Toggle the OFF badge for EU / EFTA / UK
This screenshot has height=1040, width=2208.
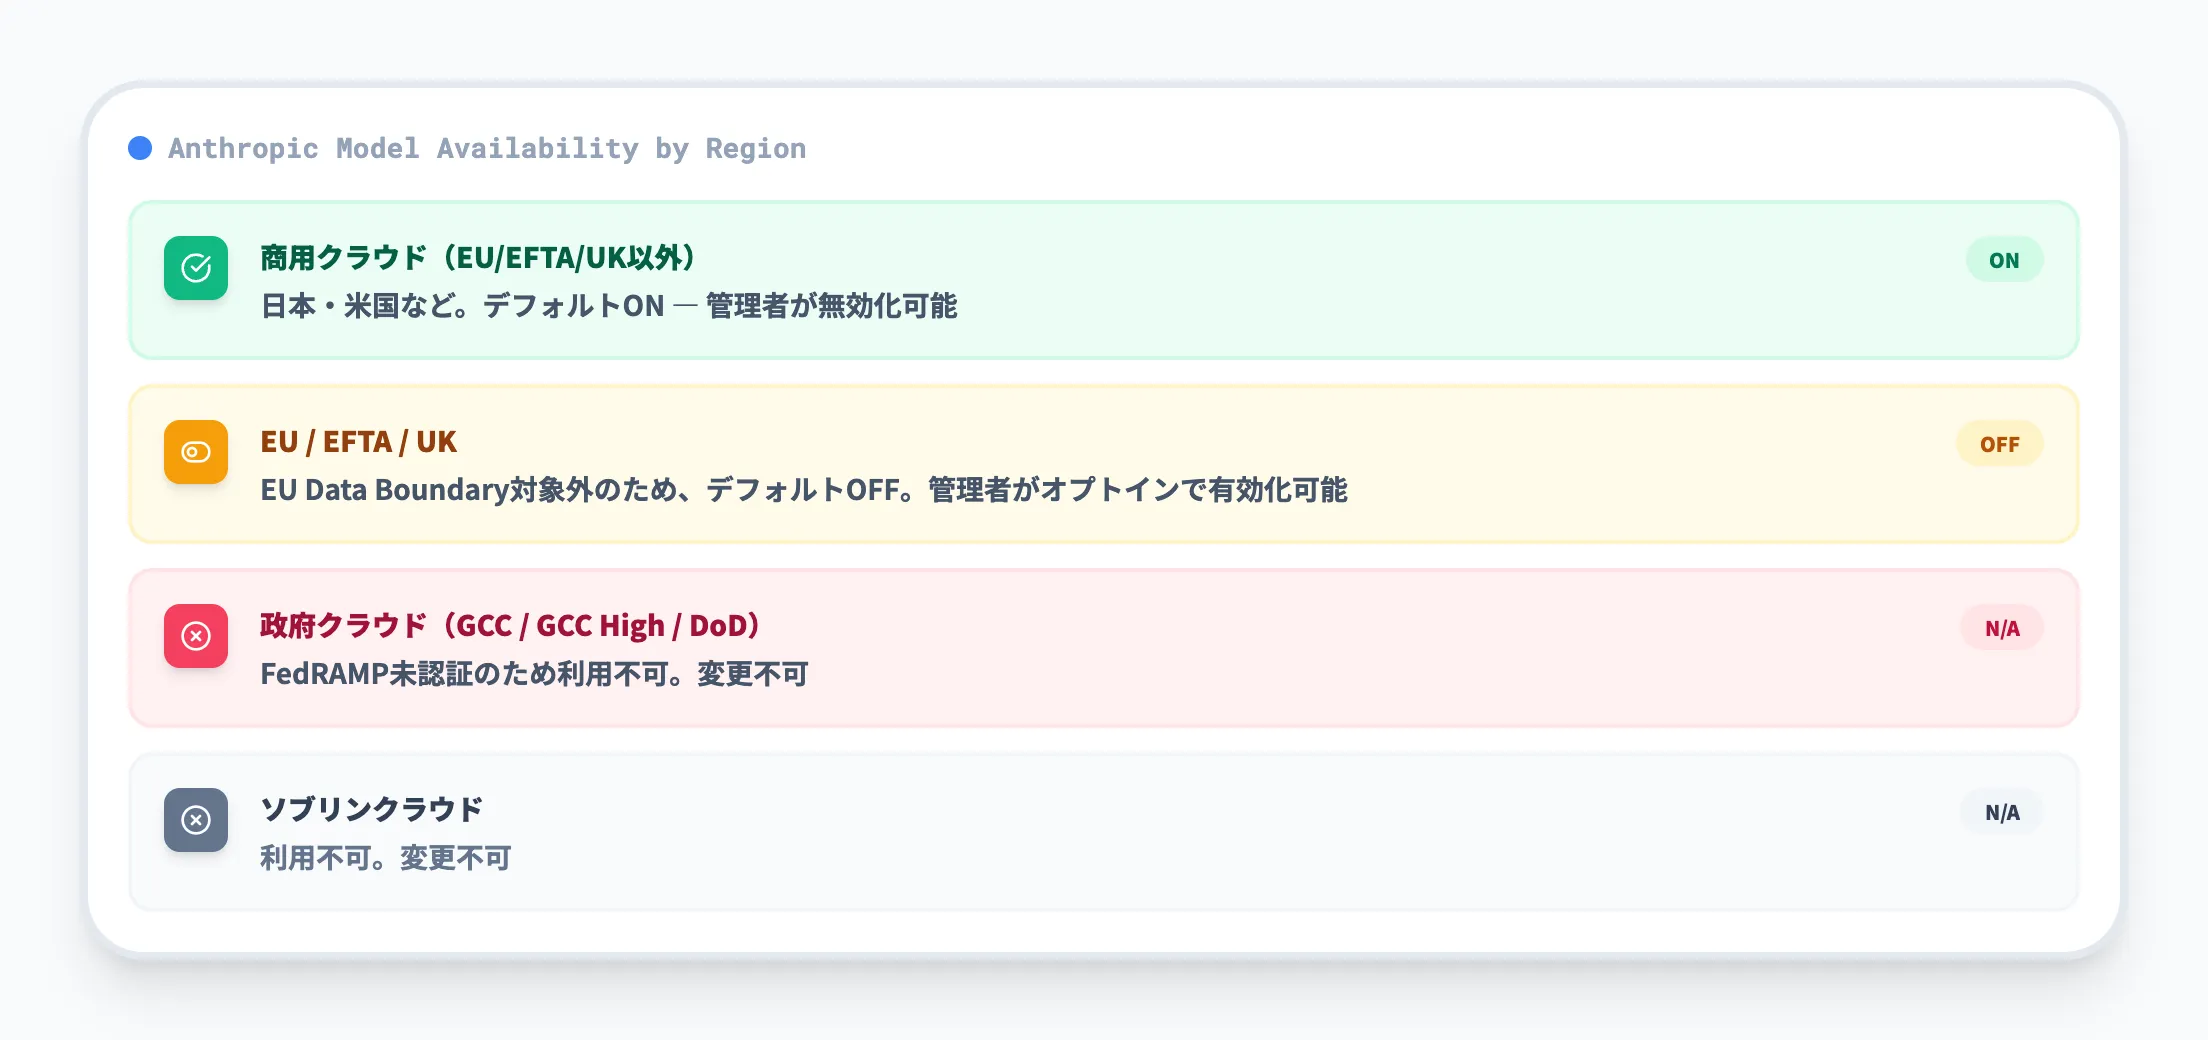(x=1999, y=444)
